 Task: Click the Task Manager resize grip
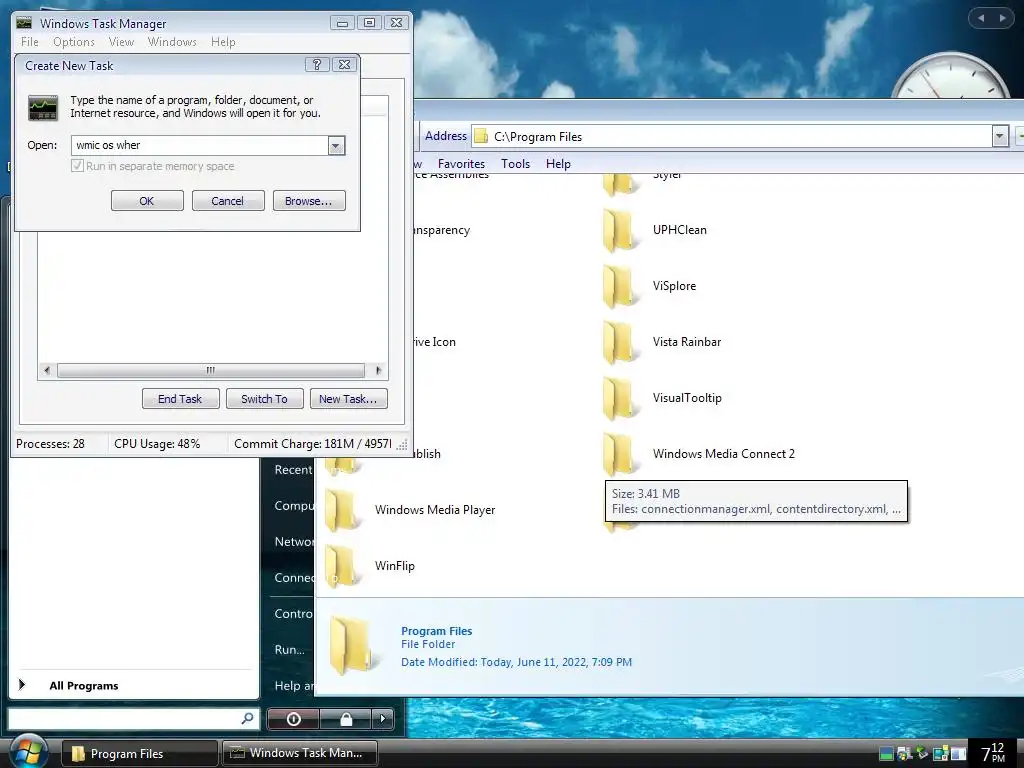click(x=403, y=445)
